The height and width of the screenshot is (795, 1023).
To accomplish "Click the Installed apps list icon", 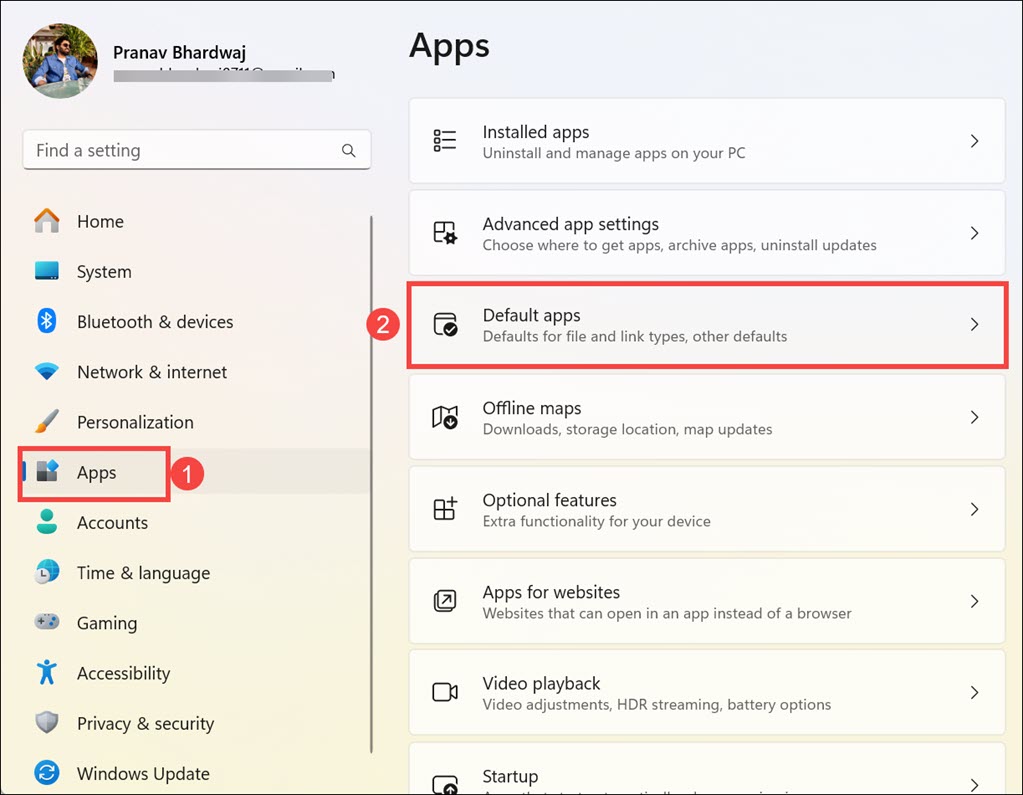I will (x=445, y=141).
